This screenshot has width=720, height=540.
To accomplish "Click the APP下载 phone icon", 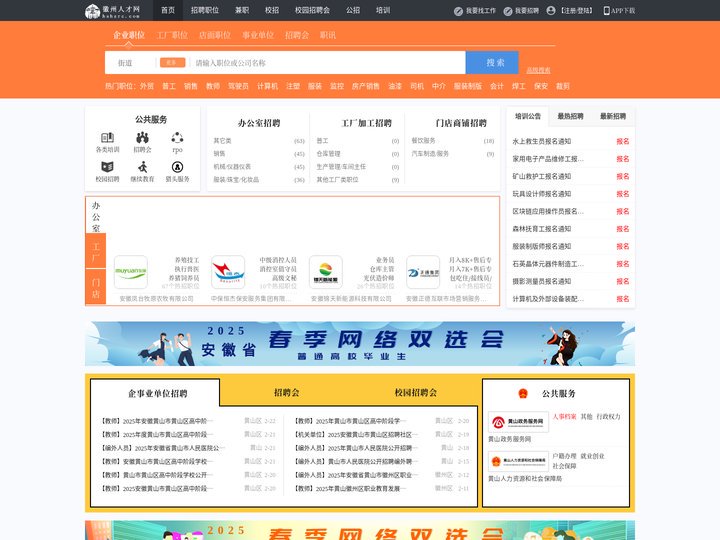I will [606, 11].
